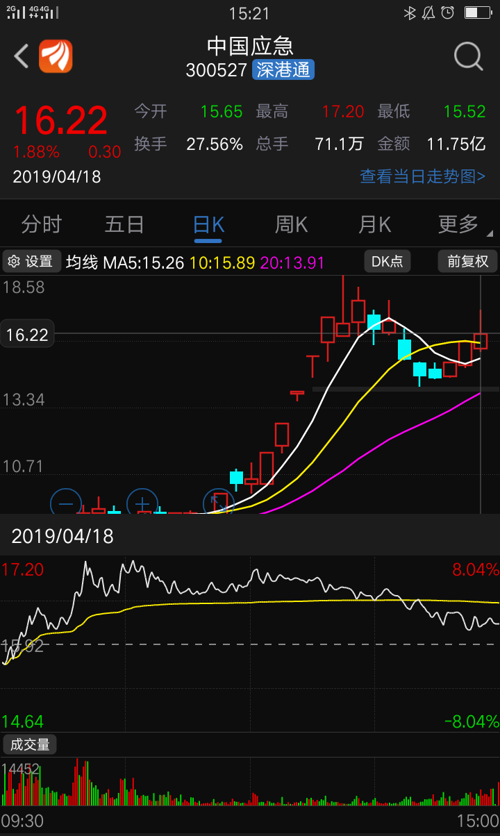Open 前复权 adjustment selector

(x=467, y=261)
